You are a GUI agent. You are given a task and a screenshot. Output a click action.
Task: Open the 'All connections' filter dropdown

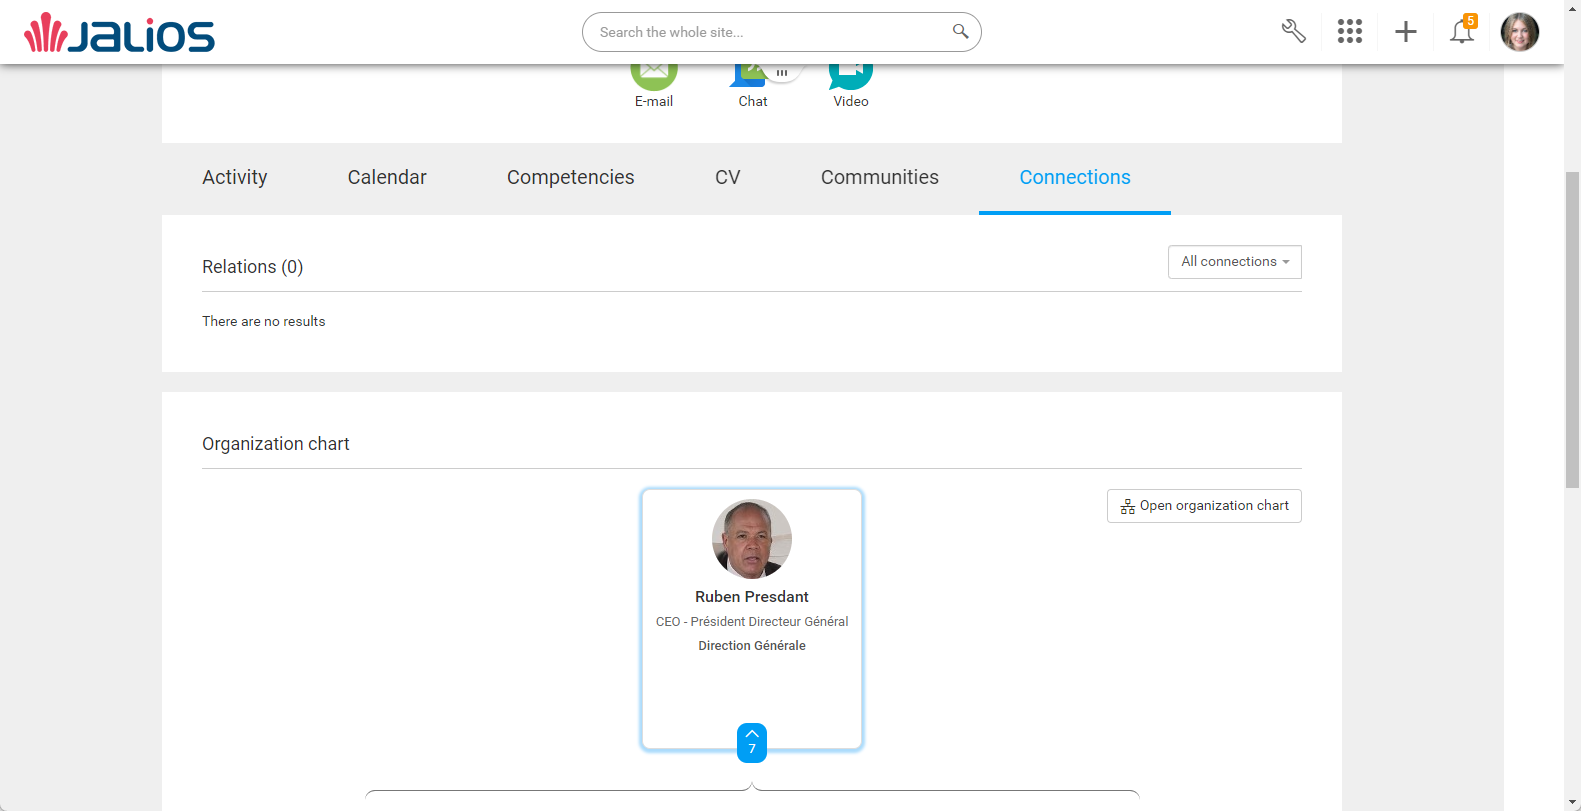(1234, 262)
